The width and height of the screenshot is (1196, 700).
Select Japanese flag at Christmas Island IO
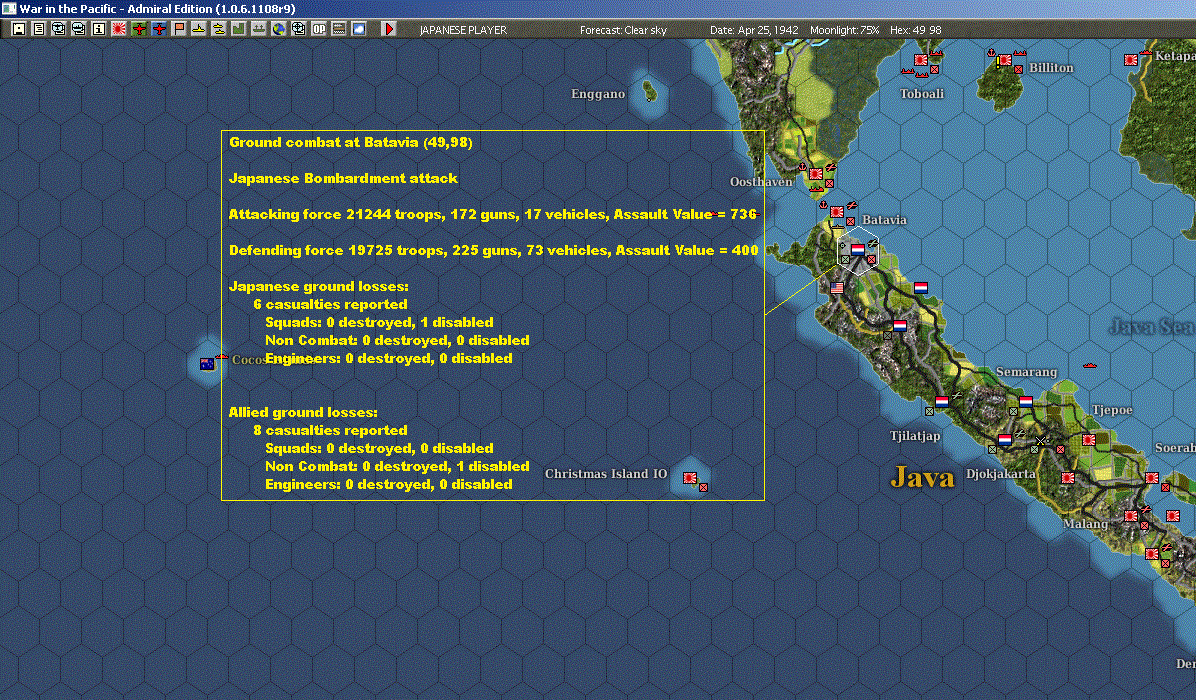690,478
